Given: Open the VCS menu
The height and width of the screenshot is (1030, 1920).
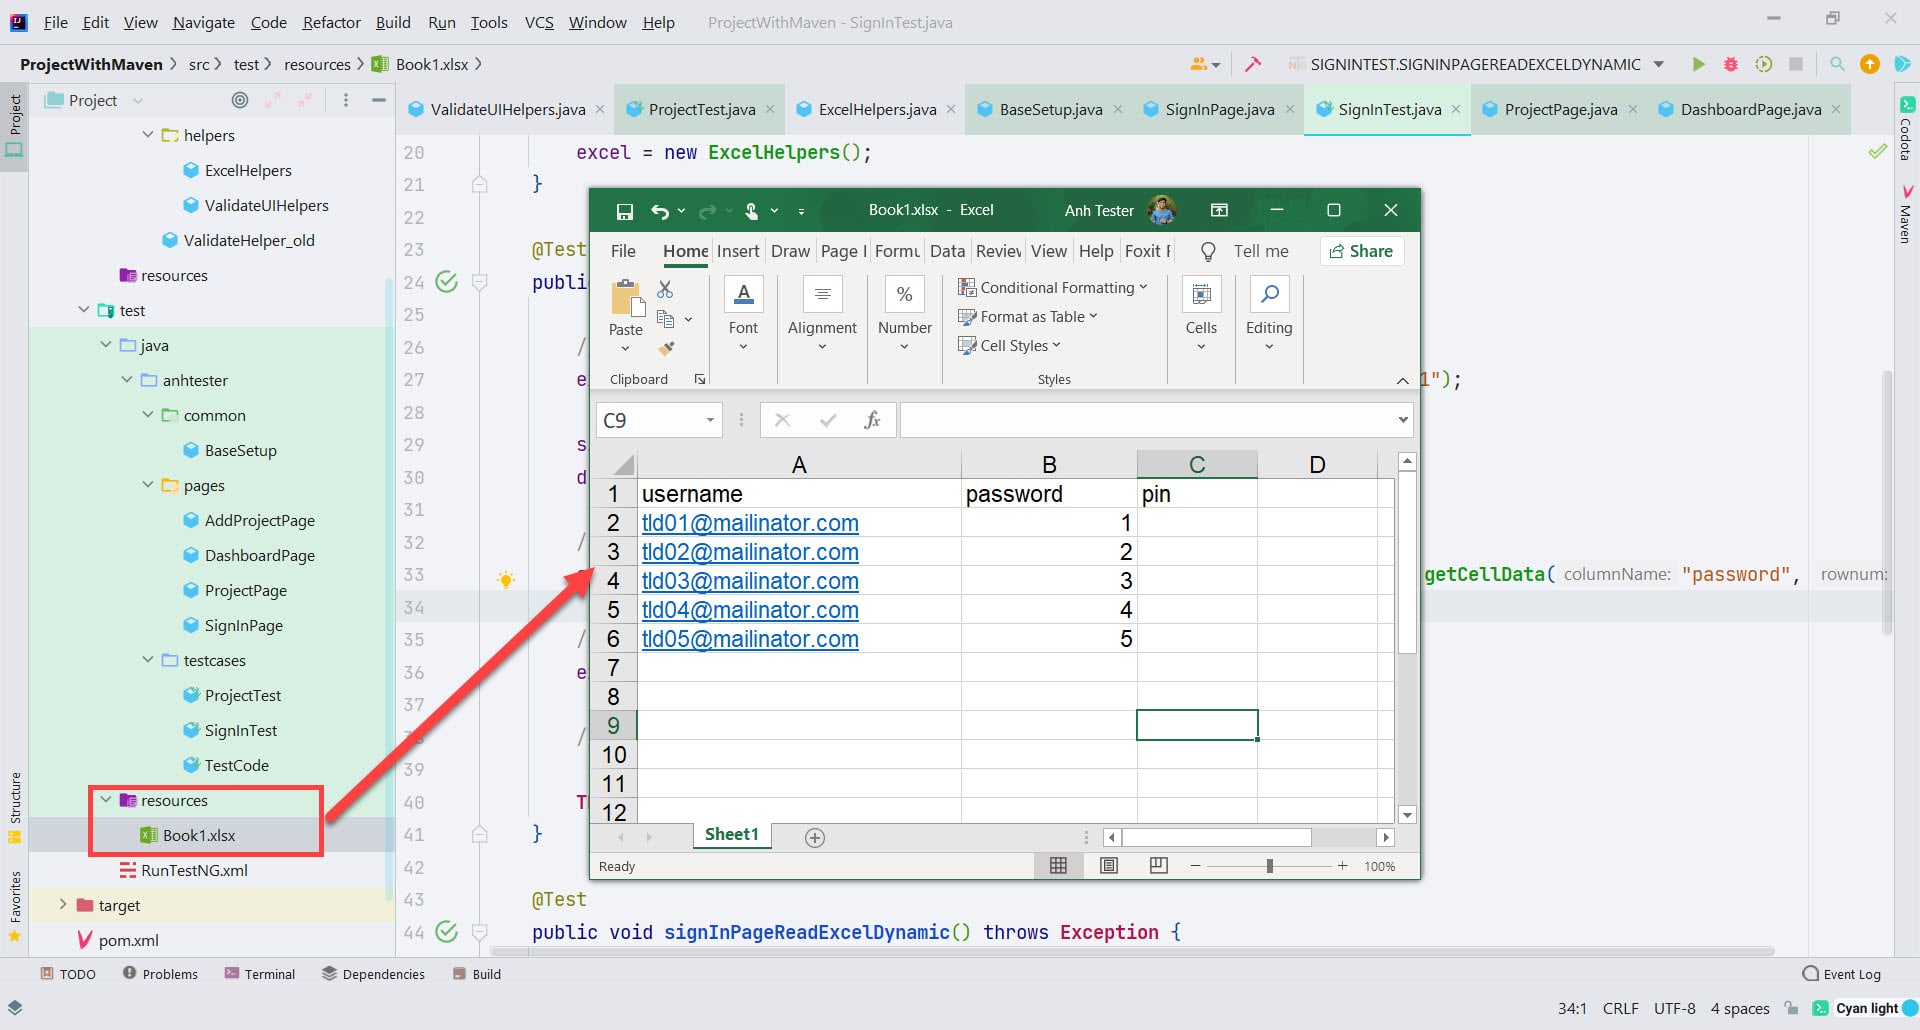Looking at the screenshot, I should 539,22.
